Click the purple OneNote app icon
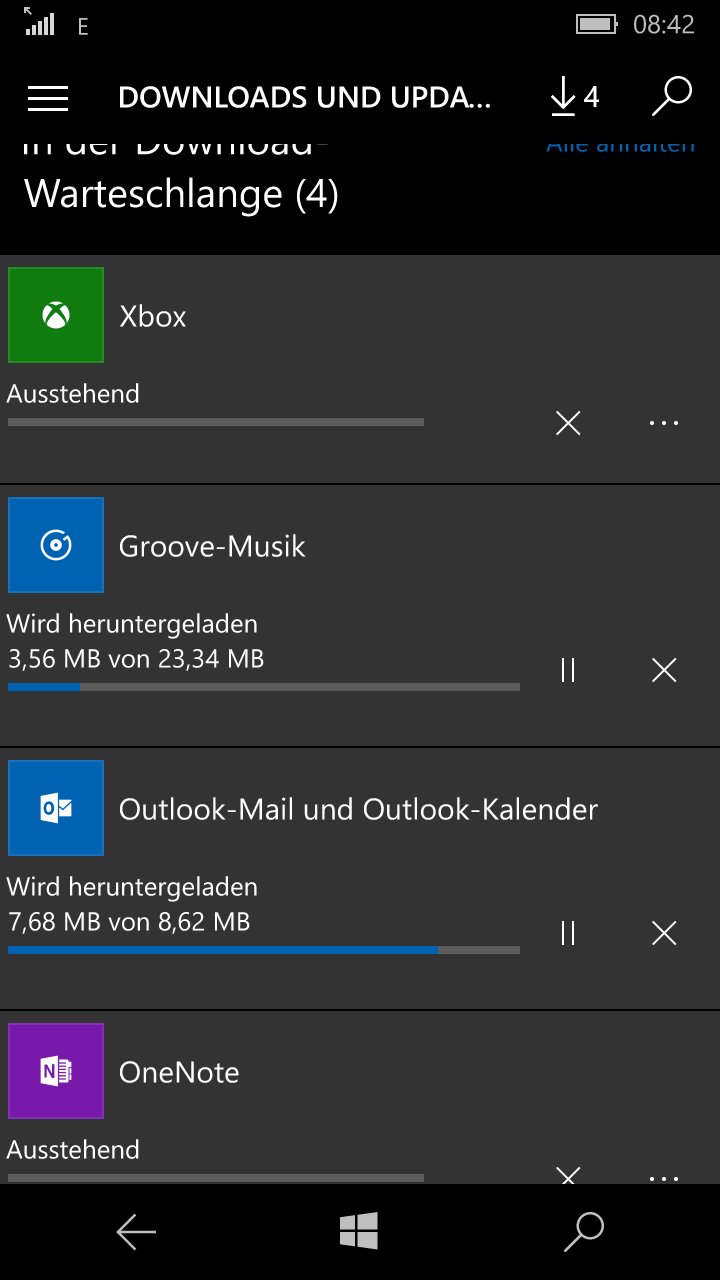This screenshot has height=1280, width=720. 56,1071
